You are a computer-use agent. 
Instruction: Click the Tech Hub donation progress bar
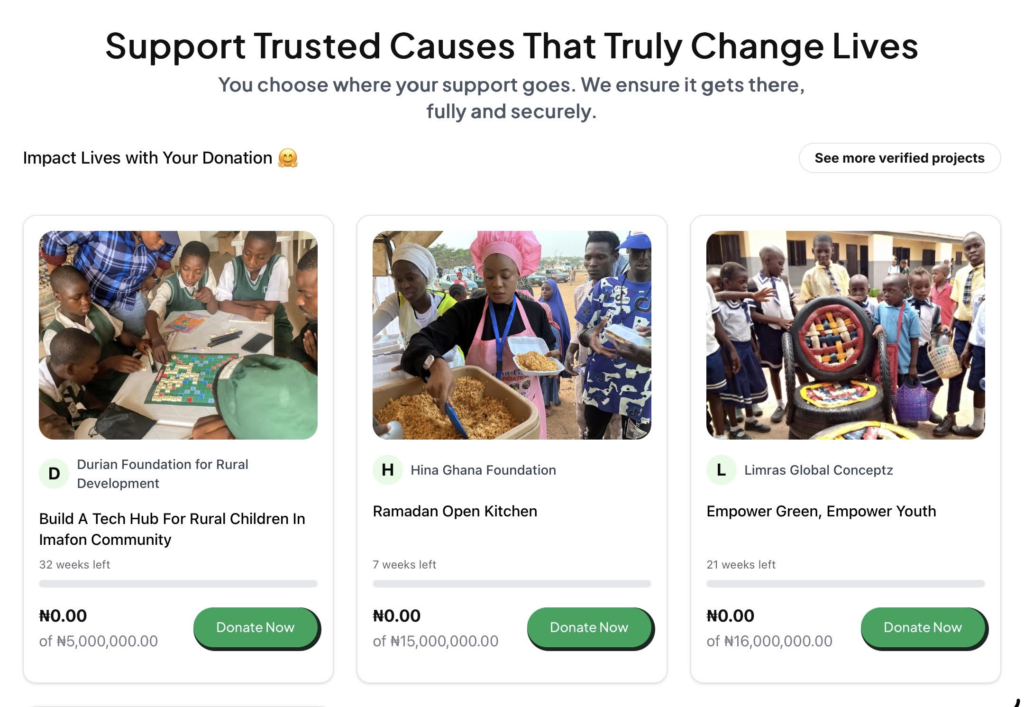coord(178,583)
